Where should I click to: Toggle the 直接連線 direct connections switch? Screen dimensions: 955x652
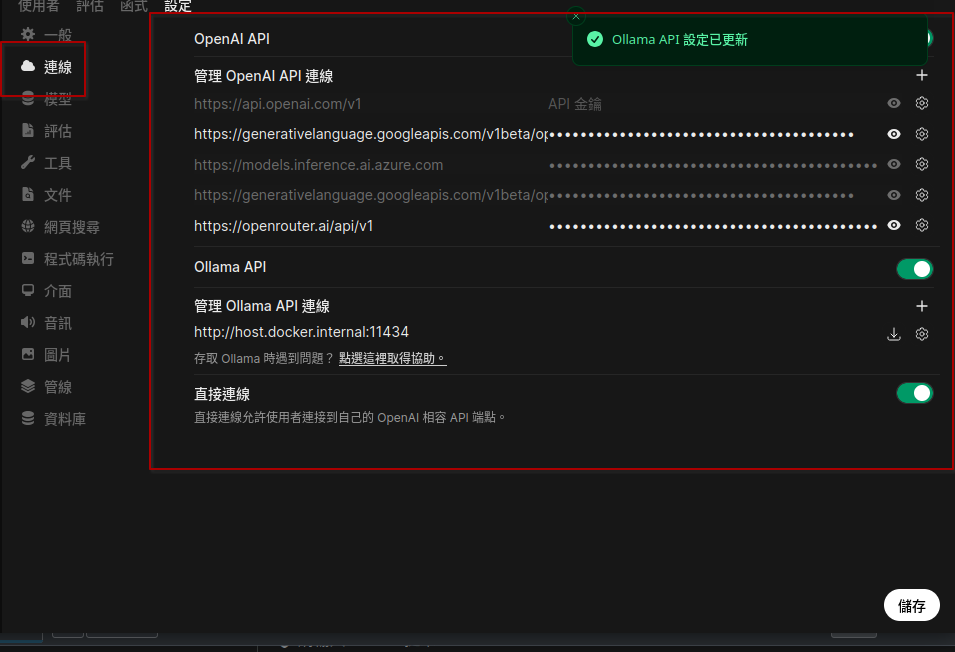914,393
